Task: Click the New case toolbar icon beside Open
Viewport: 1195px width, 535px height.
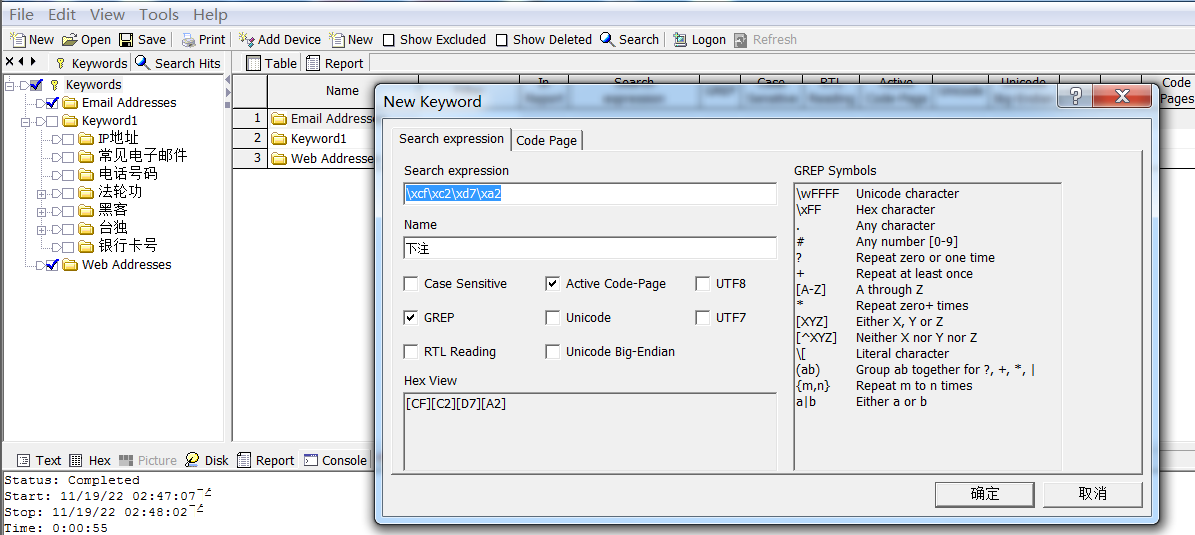Action: click(18, 40)
